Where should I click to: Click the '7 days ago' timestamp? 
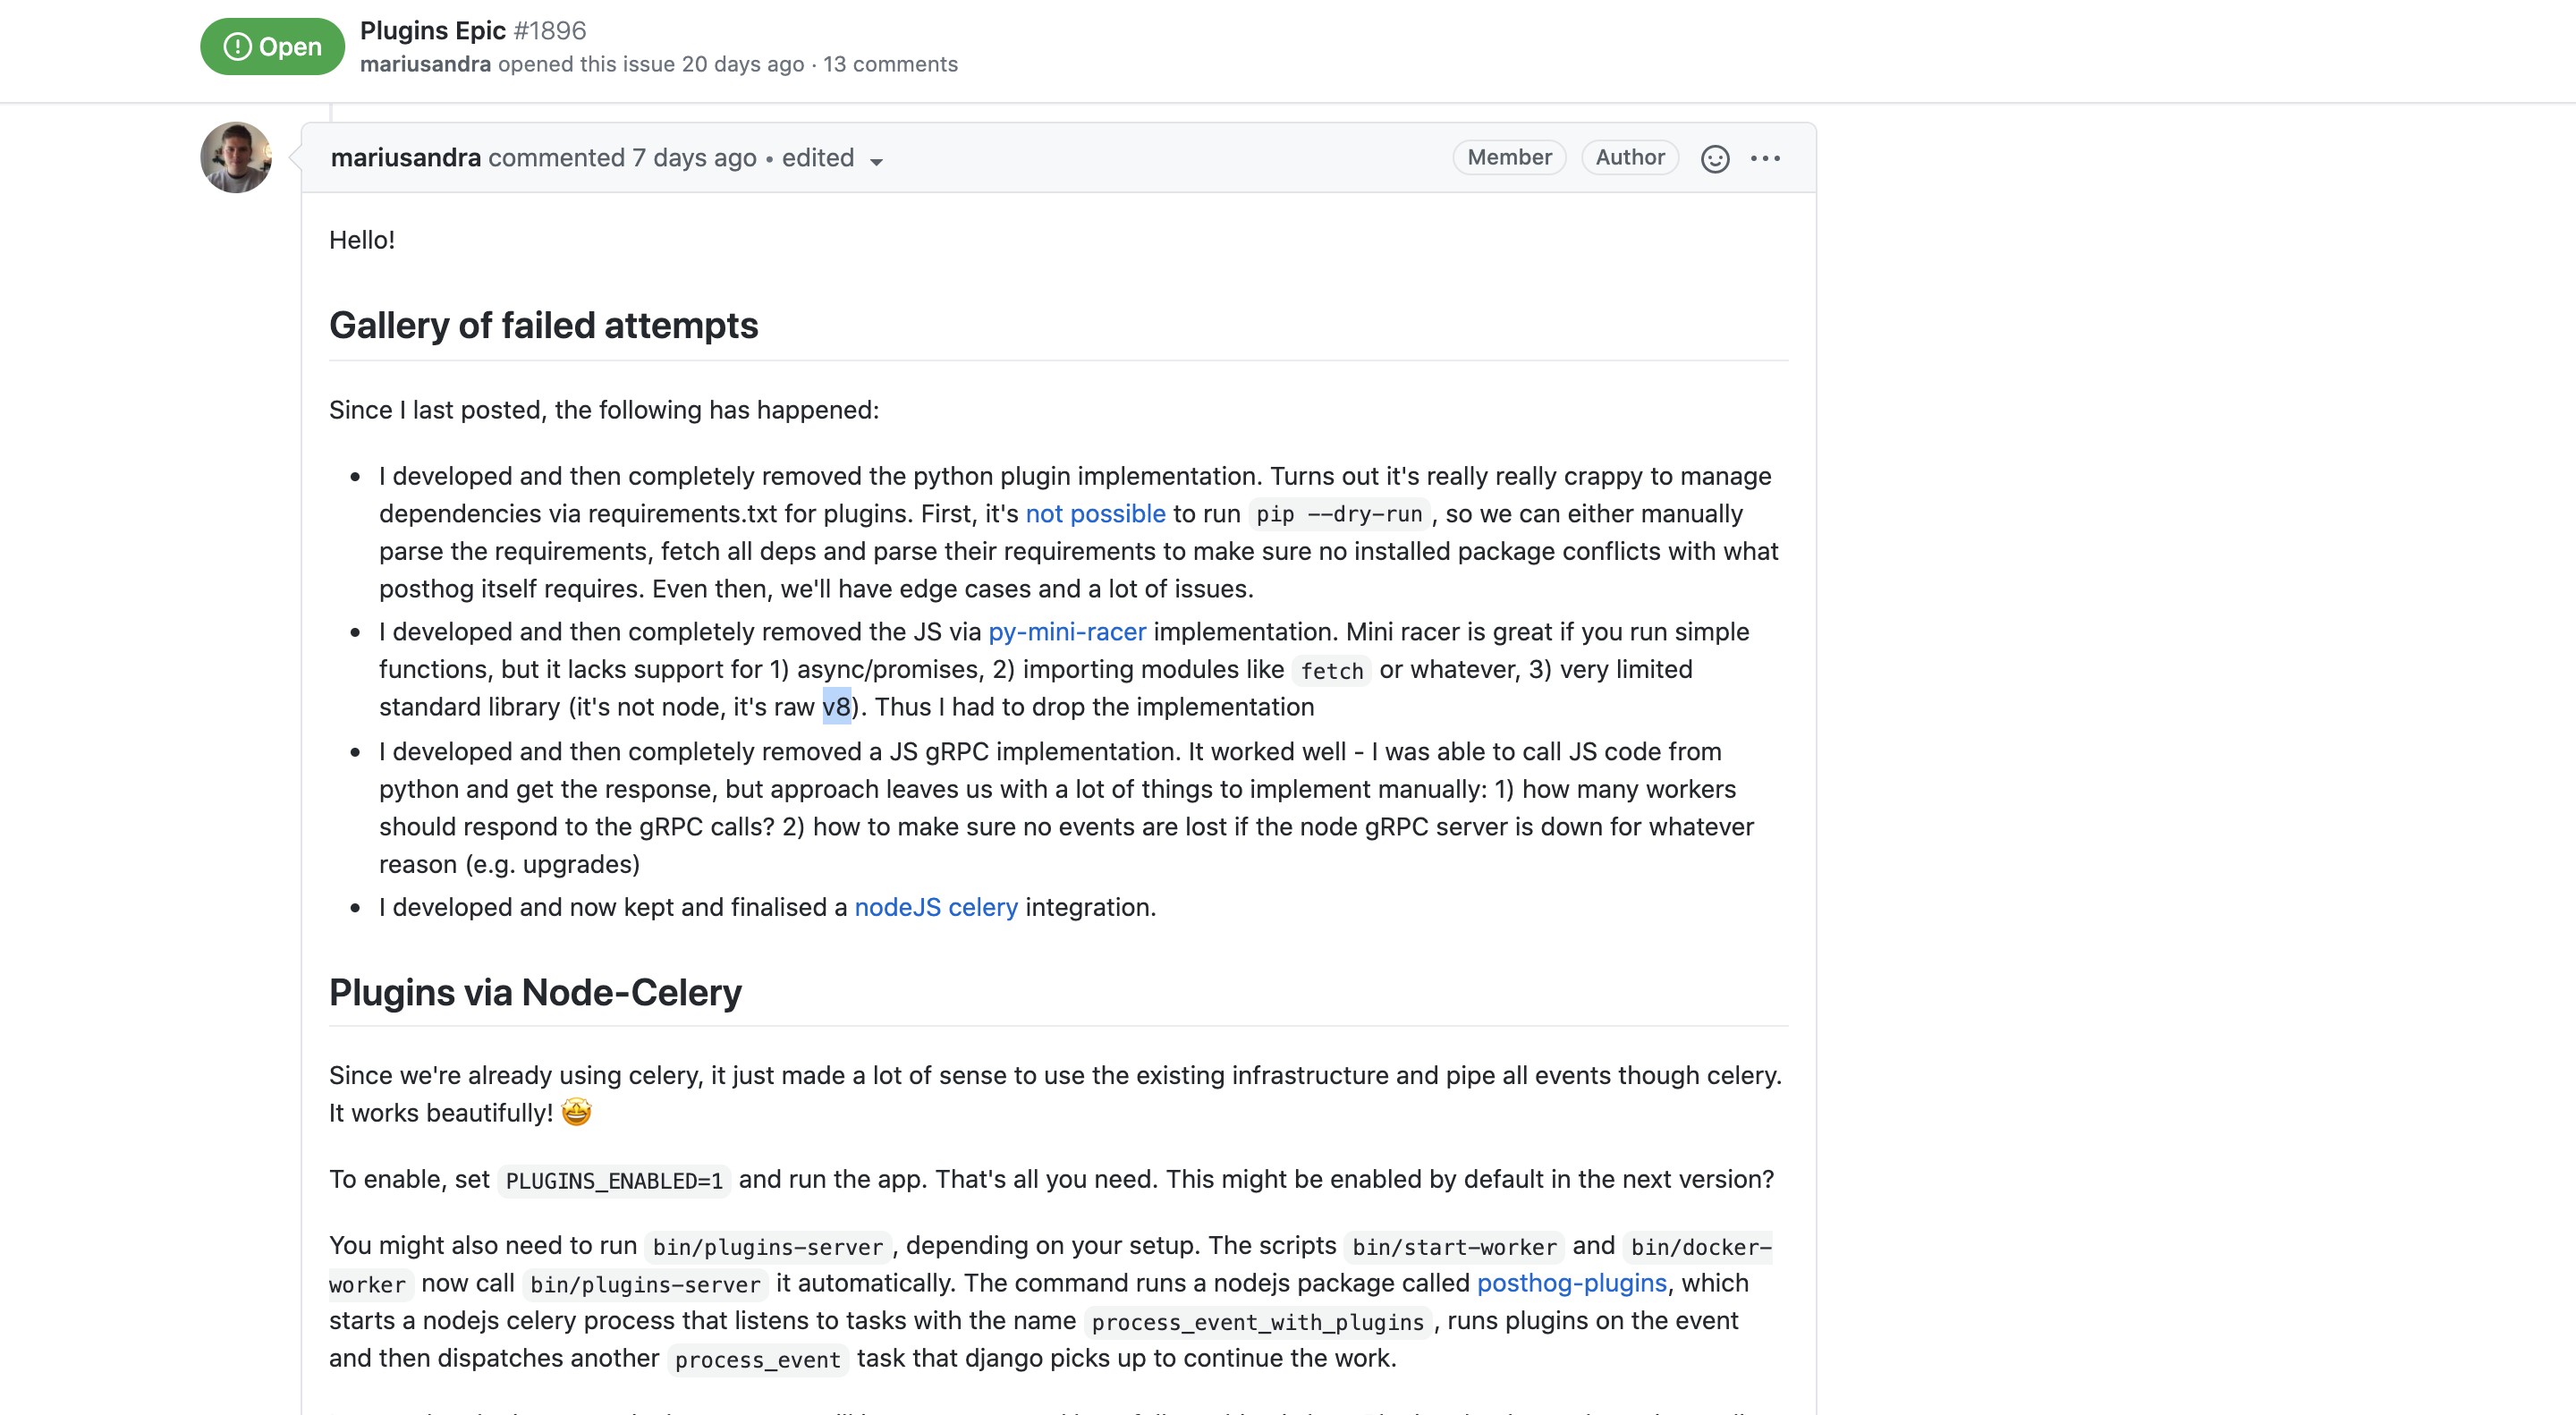(x=694, y=158)
